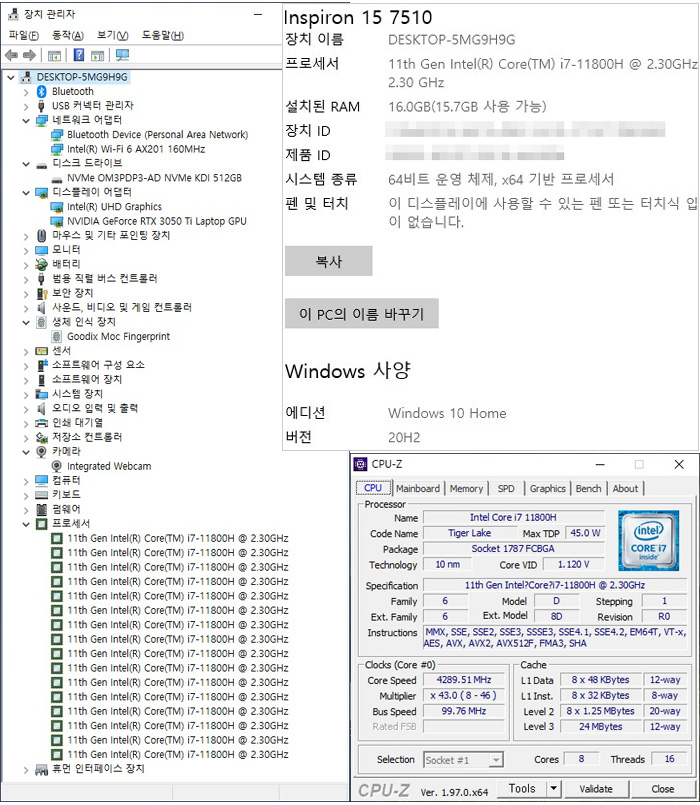Click the help question-mark toolbar icon
Image resolution: width=700 pixels, height=805 pixels.
[79, 55]
